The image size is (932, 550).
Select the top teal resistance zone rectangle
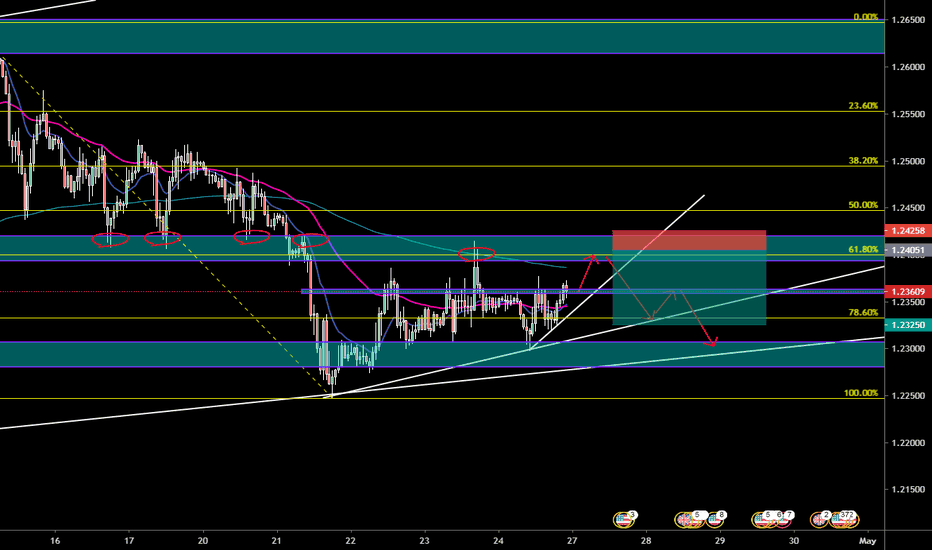[442, 37]
